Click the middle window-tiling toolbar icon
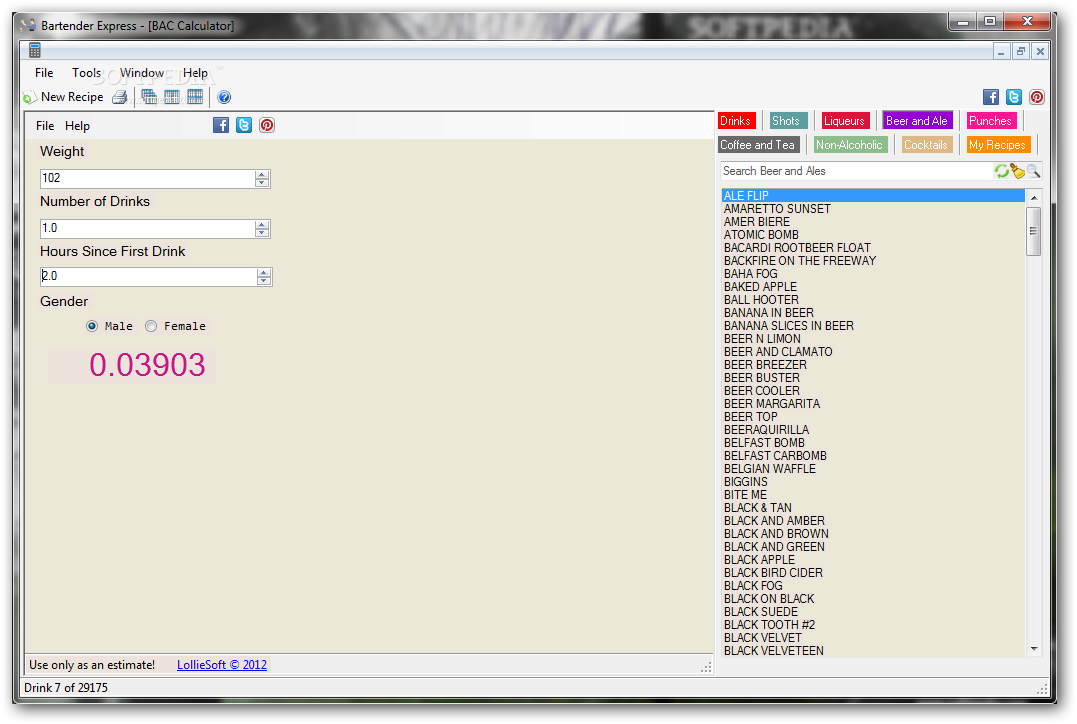The image size is (1077, 724). 172,97
